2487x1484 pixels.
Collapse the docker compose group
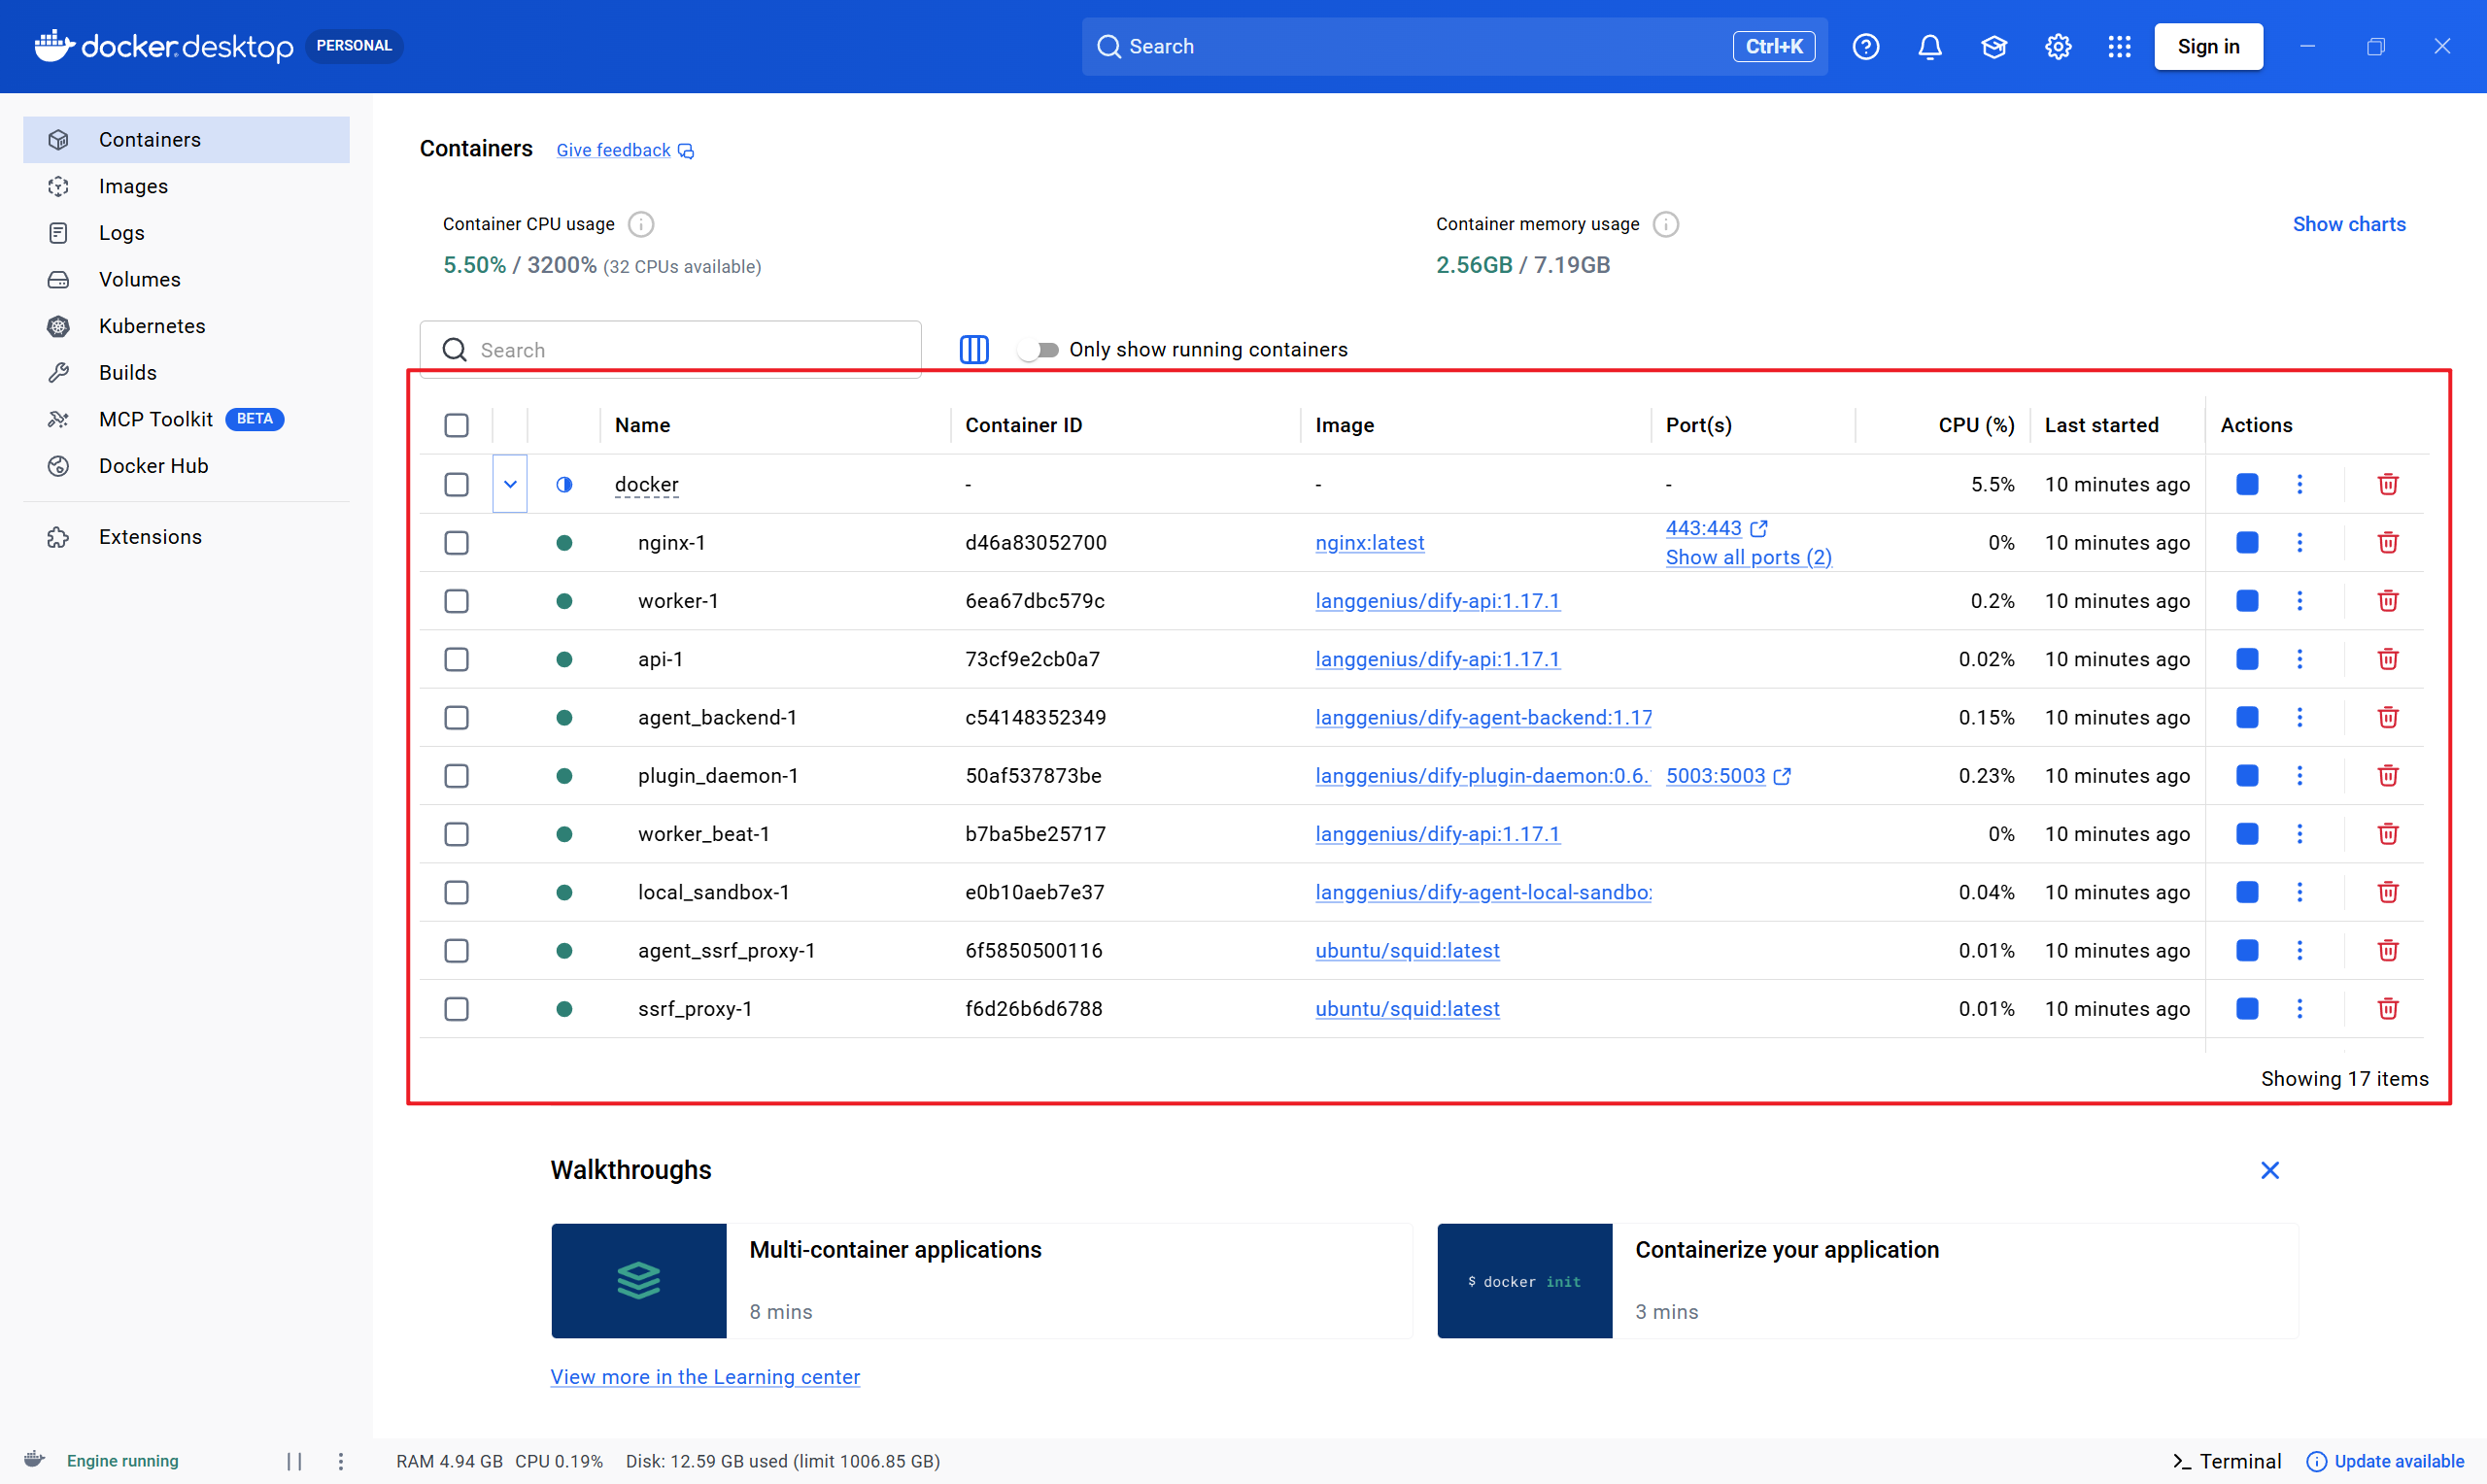(x=509, y=484)
